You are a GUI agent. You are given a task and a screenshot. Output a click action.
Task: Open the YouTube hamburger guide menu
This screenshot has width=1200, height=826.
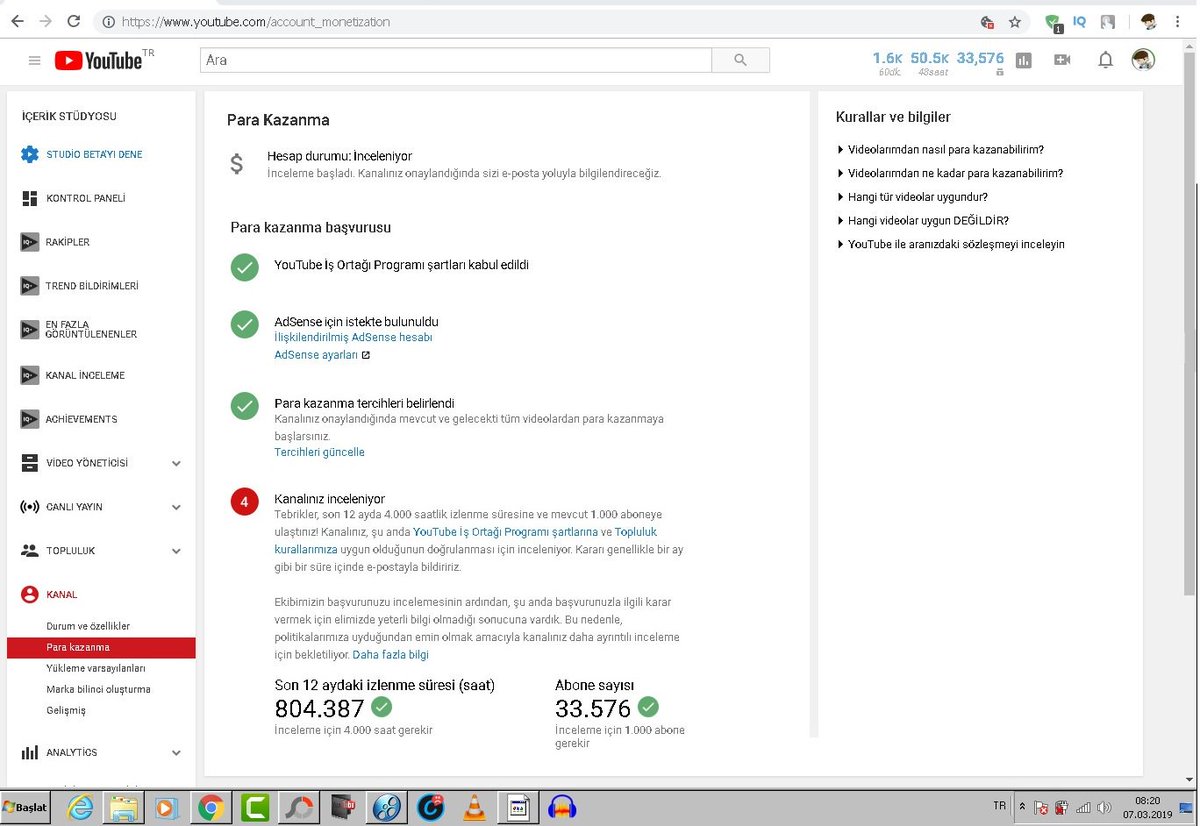pyautogui.click(x=35, y=61)
